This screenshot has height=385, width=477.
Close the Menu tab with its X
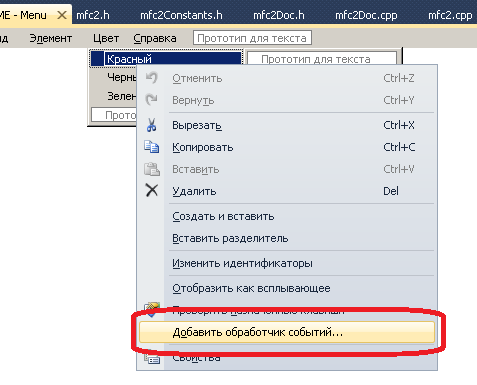pos(62,15)
